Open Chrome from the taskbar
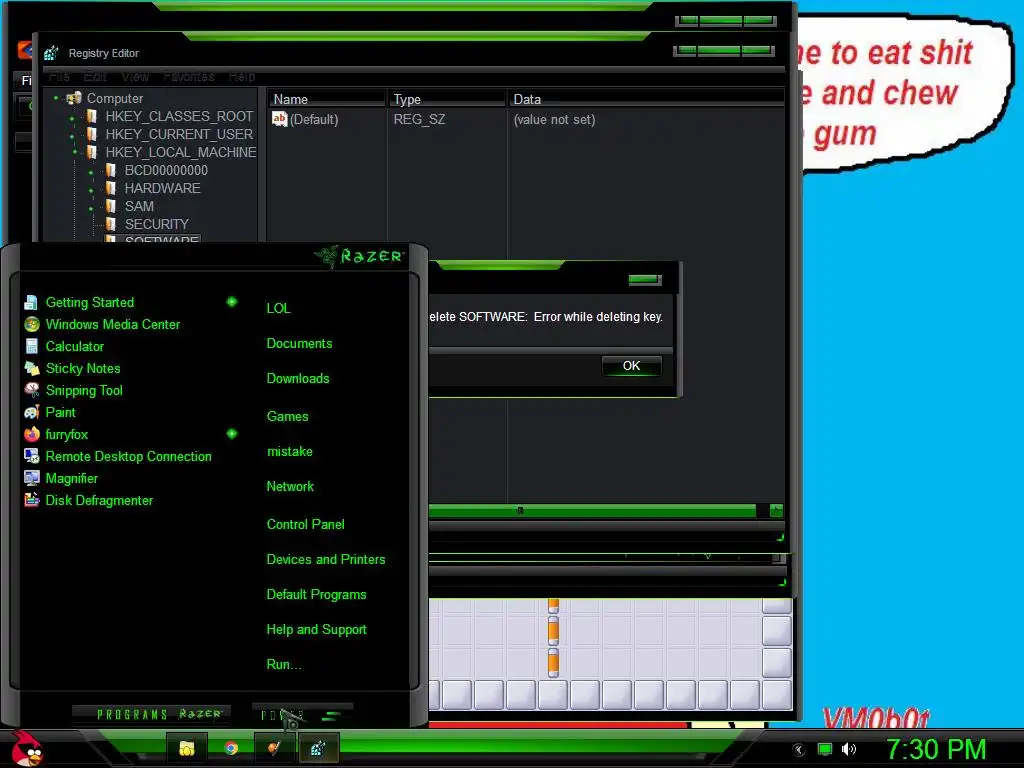 [x=231, y=748]
